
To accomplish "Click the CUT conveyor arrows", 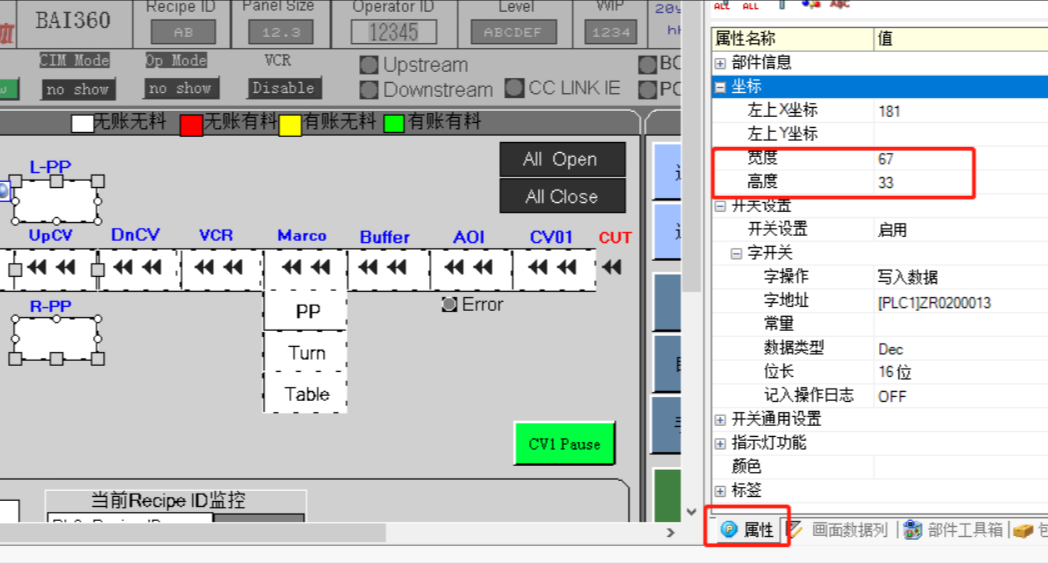I will (x=612, y=267).
